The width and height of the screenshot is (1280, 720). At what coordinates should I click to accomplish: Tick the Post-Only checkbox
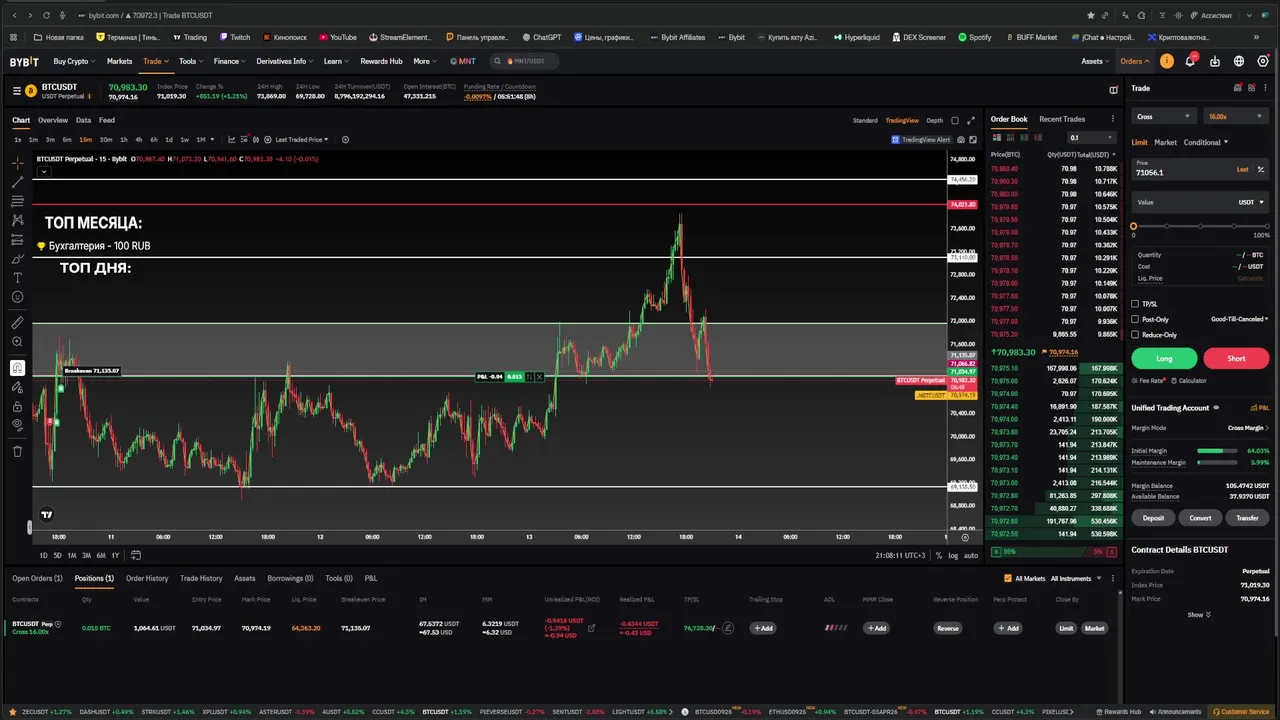coord(1135,319)
